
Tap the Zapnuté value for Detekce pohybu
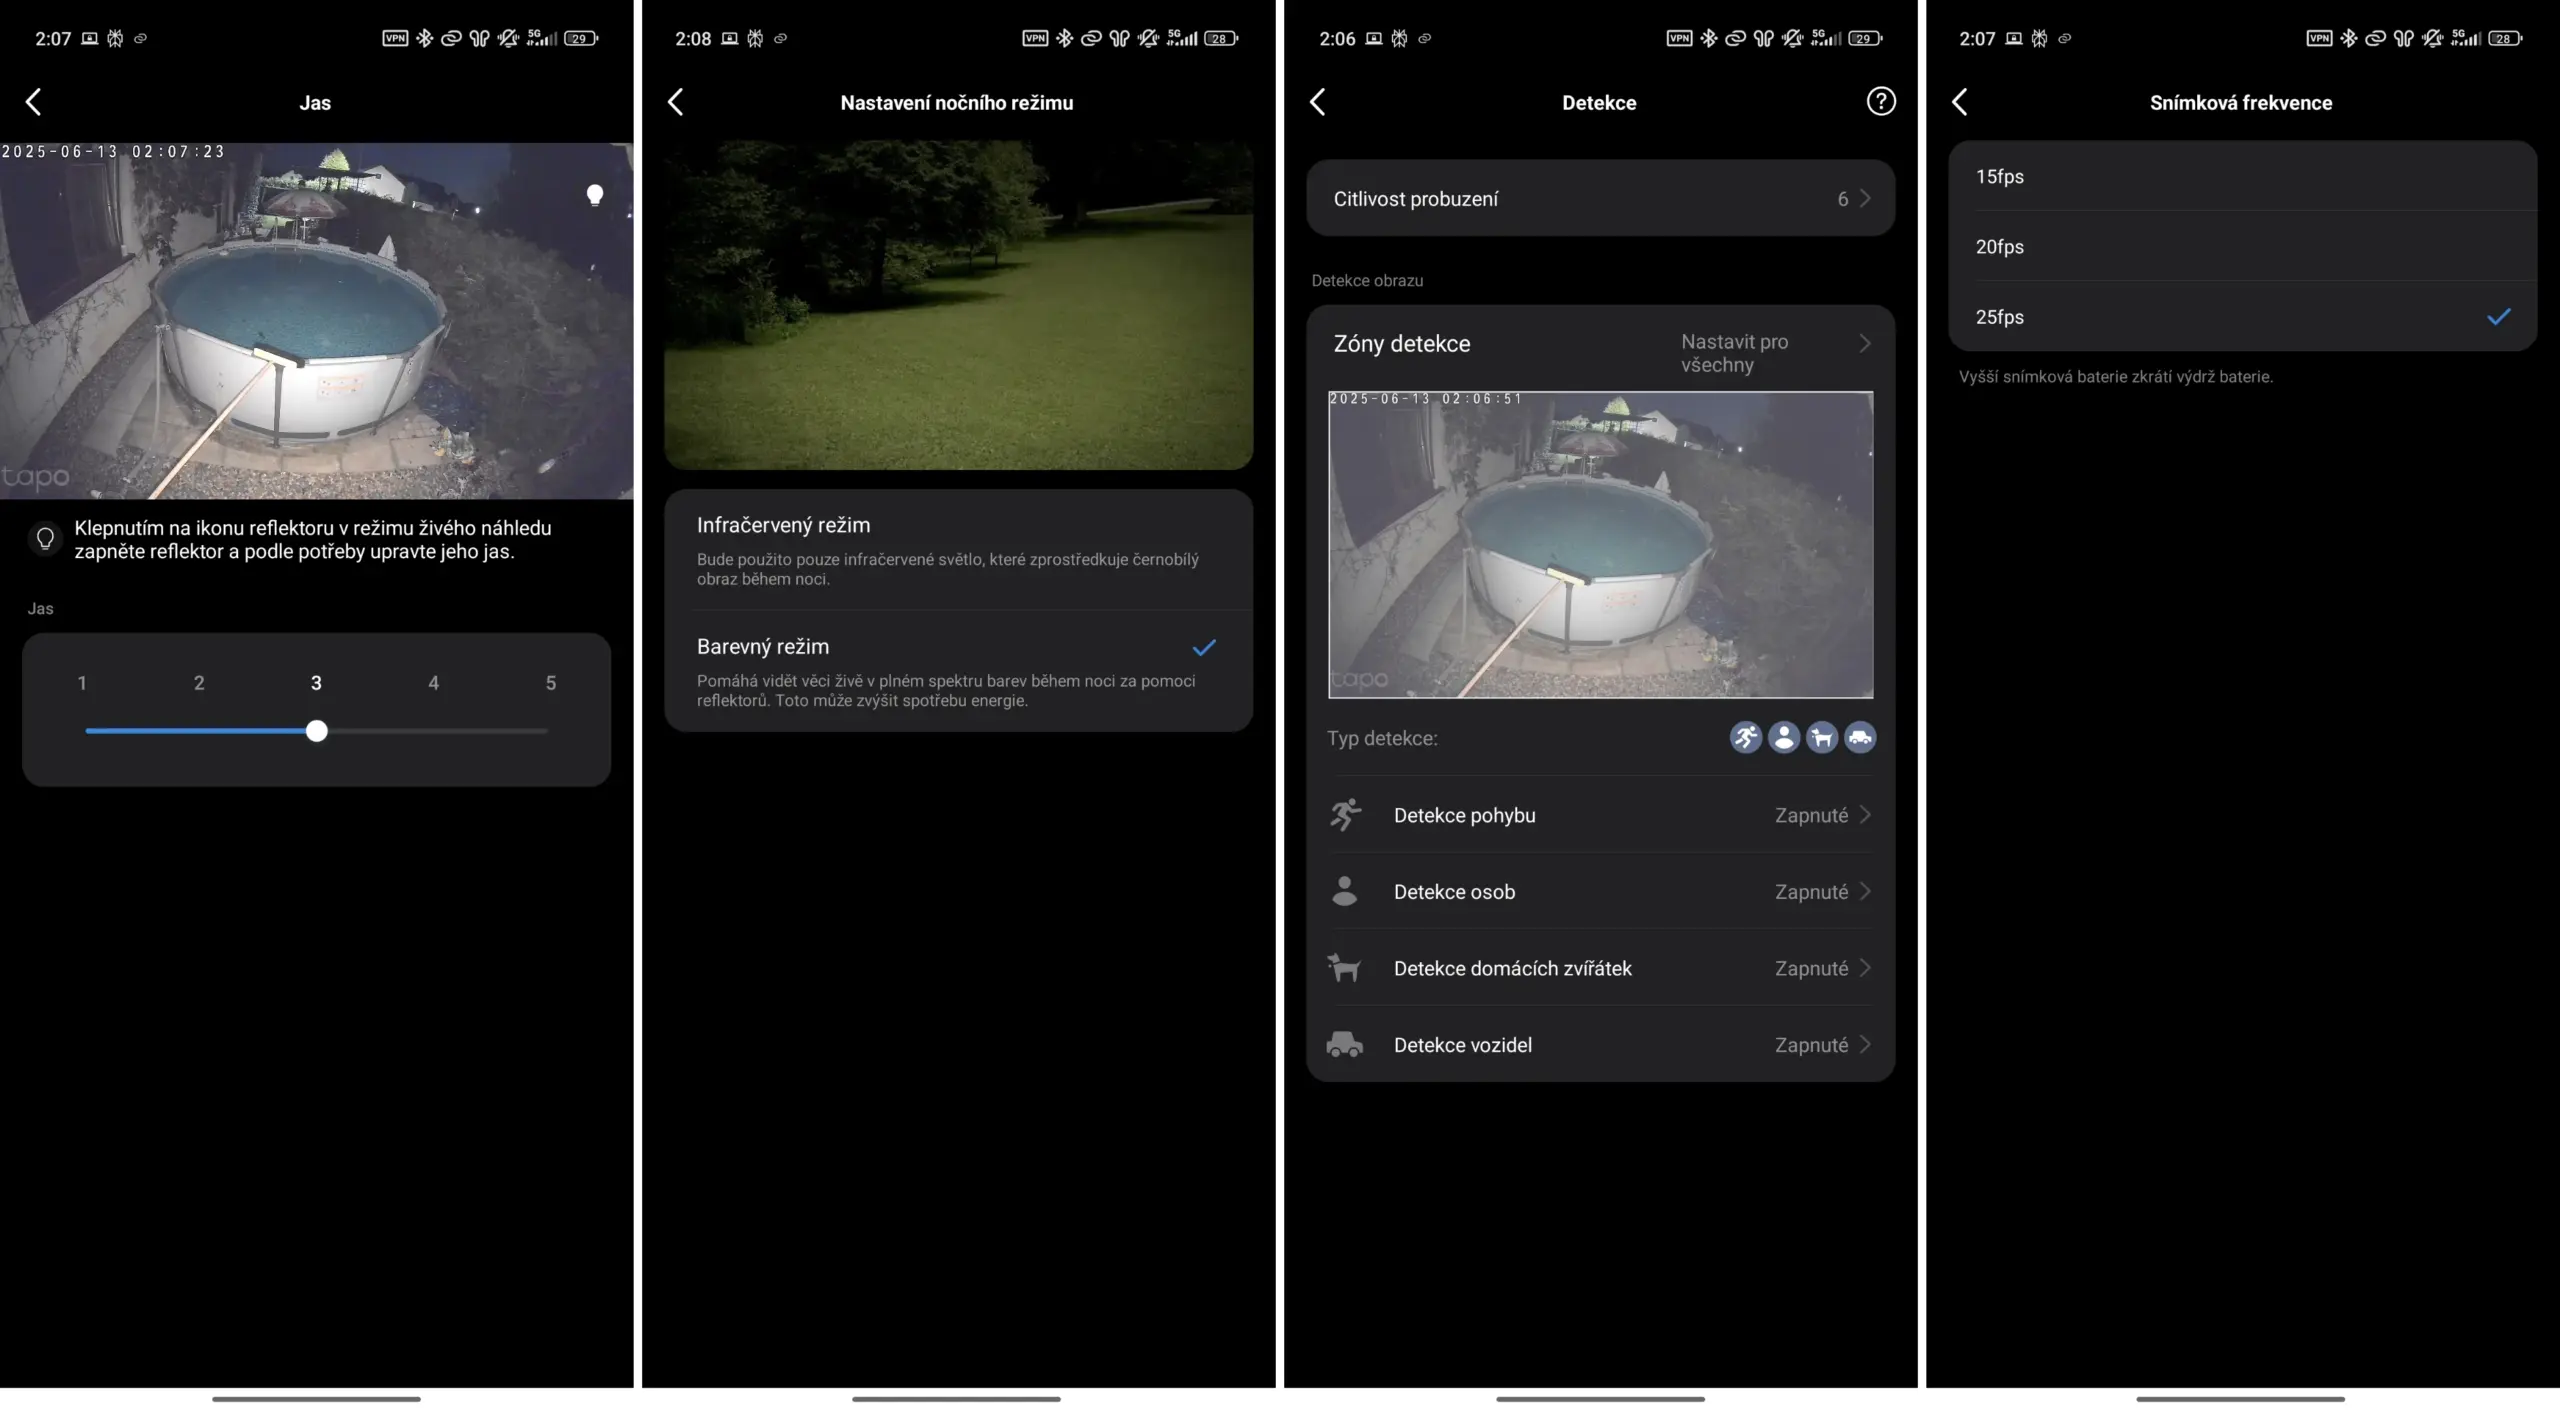(1811, 814)
